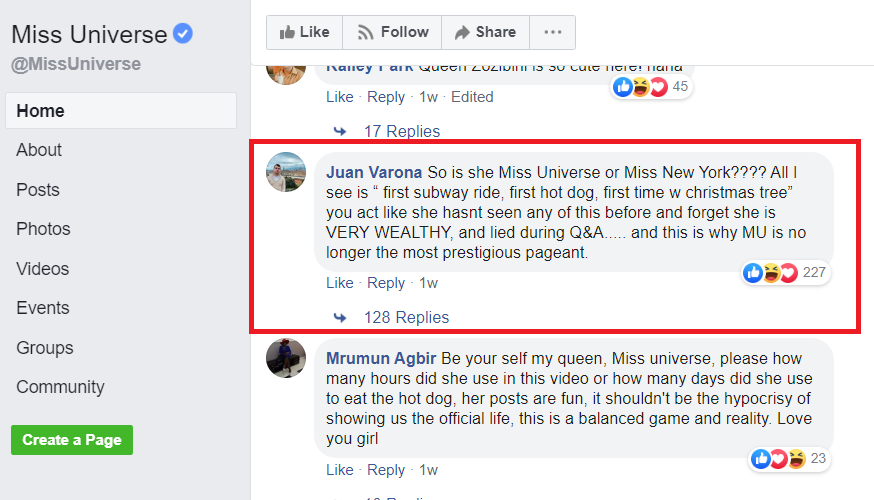Select Videos in the left navigation
This screenshot has height=500, width=874.
tap(43, 269)
